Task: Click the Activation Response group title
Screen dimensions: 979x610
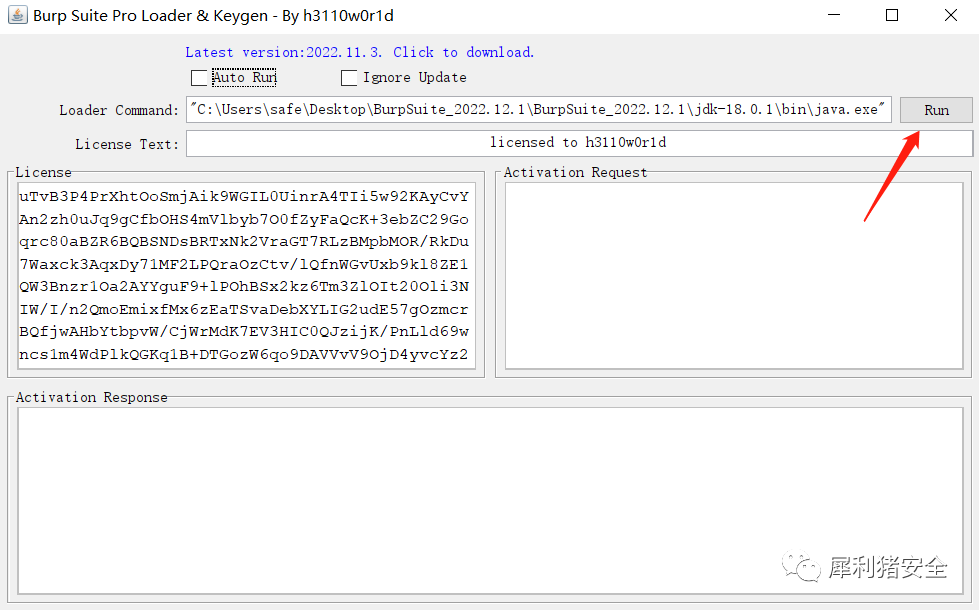Action: click(92, 398)
